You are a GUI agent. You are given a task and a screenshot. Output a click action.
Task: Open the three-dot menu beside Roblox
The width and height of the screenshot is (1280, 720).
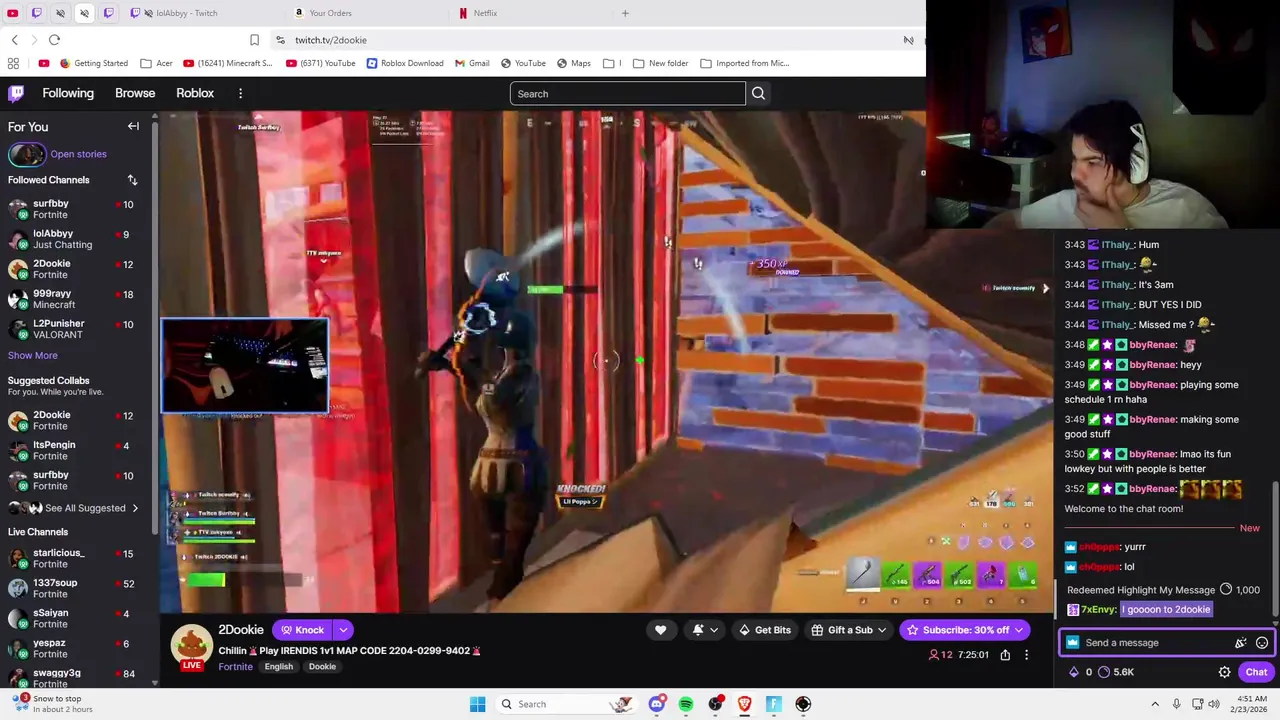click(x=240, y=93)
